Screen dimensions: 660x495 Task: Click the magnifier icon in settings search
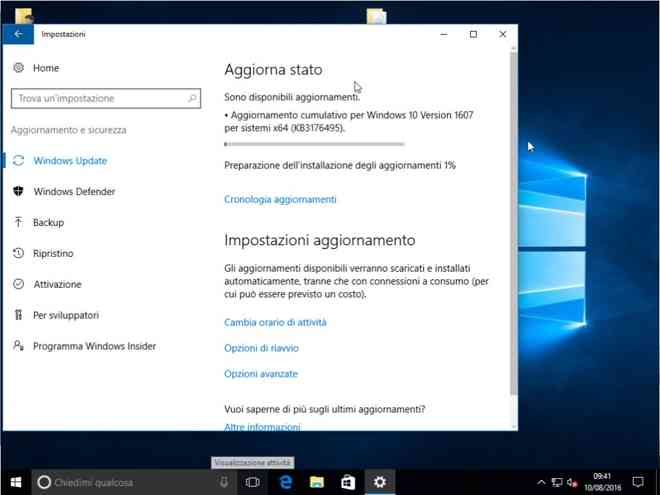point(192,98)
